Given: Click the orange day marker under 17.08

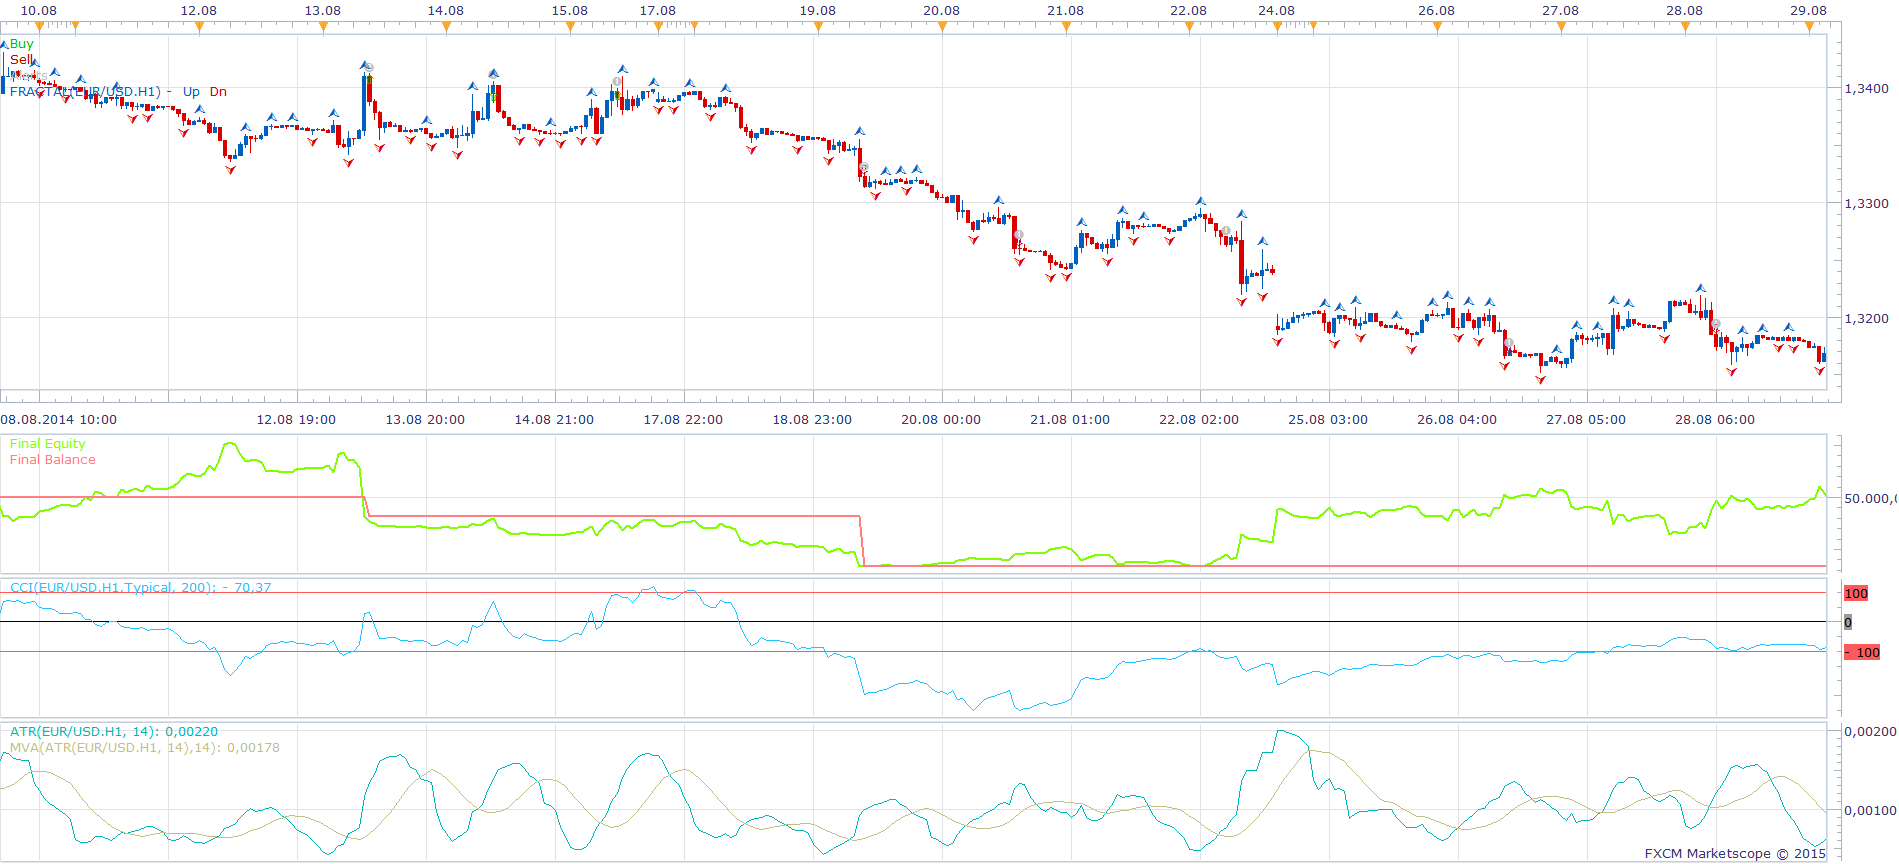Looking at the screenshot, I should [x=658, y=27].
